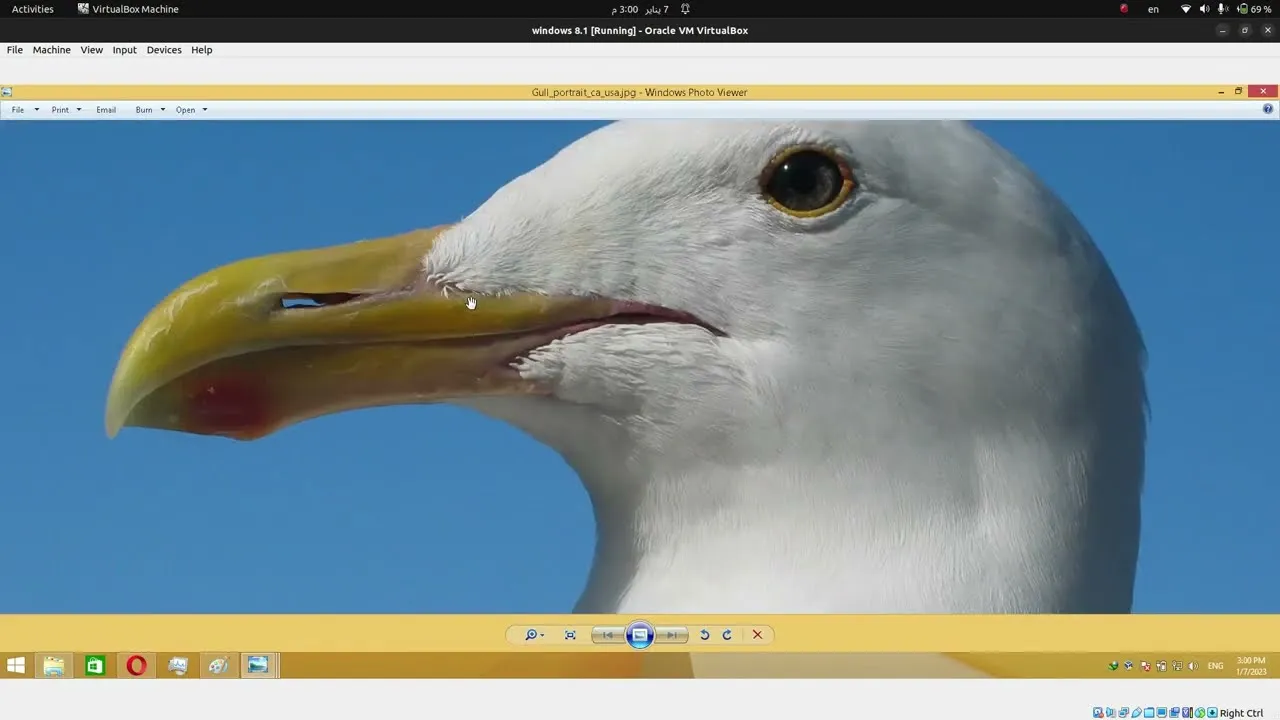Launch Opera from the taskbar
The image size is (1280, 720).
pyautogui.click(x=136, y=665)
